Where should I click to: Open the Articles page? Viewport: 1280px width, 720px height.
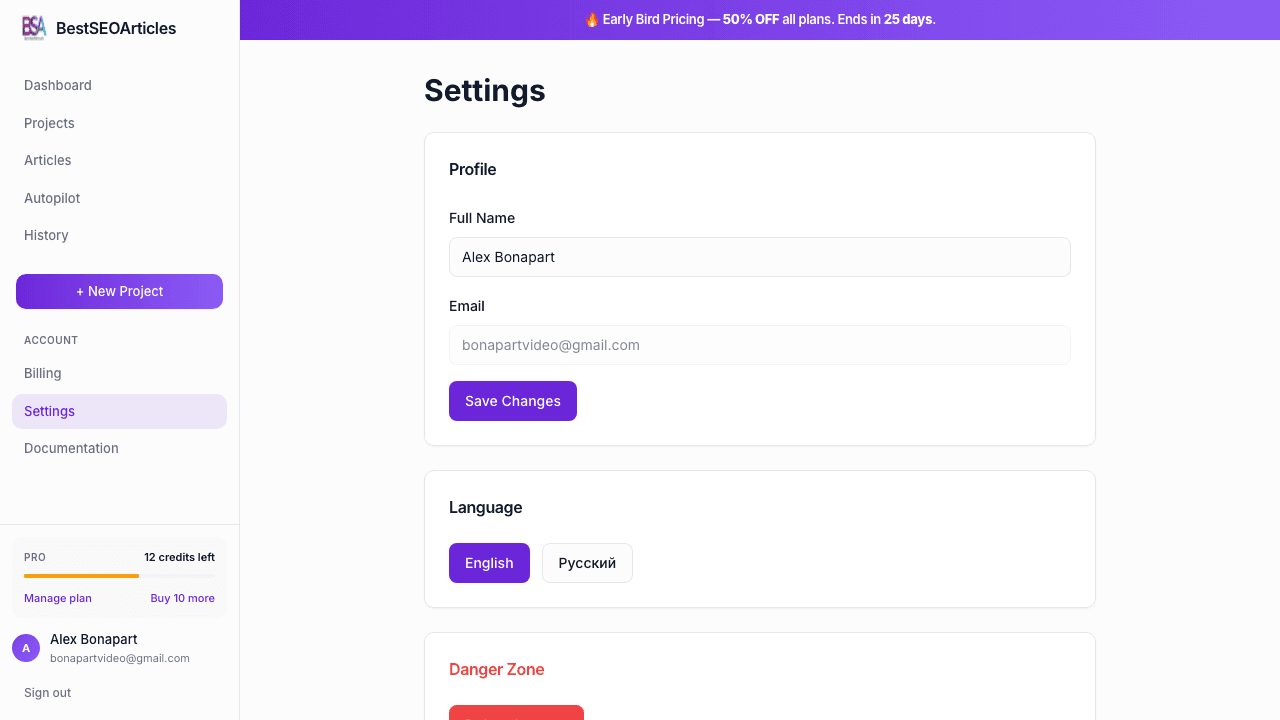47,160
